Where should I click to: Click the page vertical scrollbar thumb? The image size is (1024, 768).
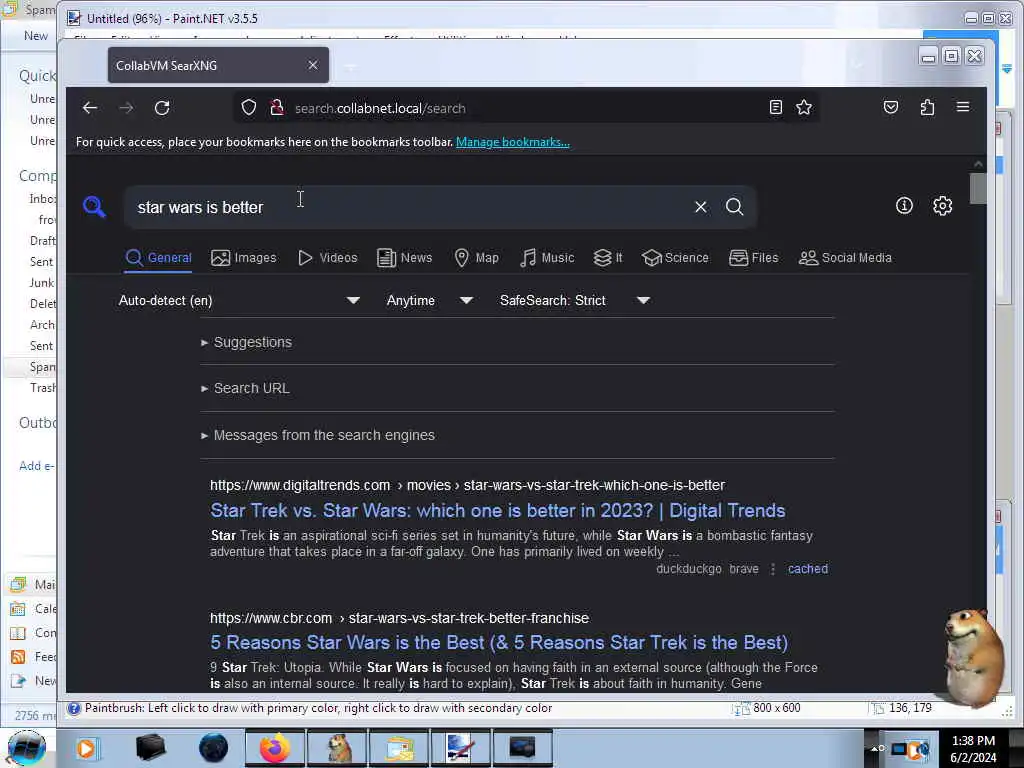pyautogui.click(x=978, y=188)
